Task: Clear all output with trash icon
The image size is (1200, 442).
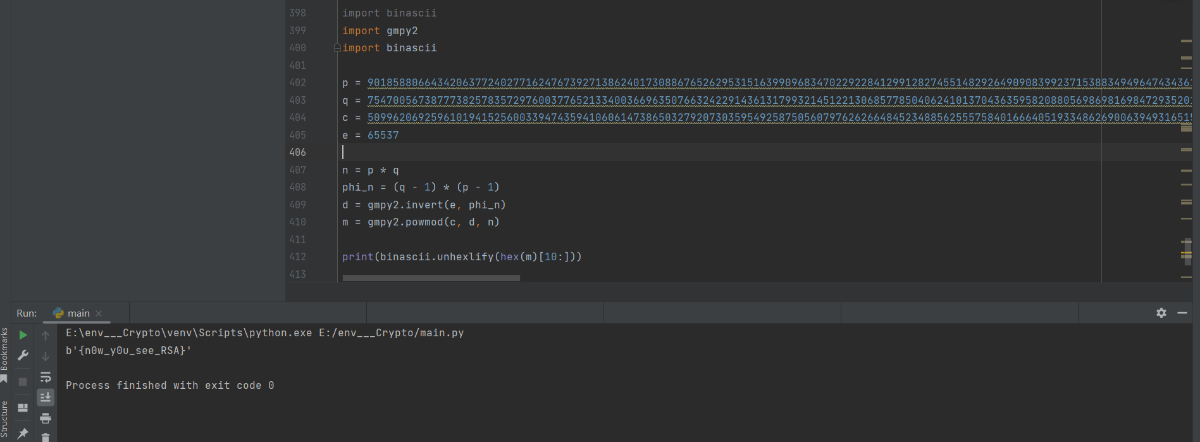Action: click(x=45, y=436)
